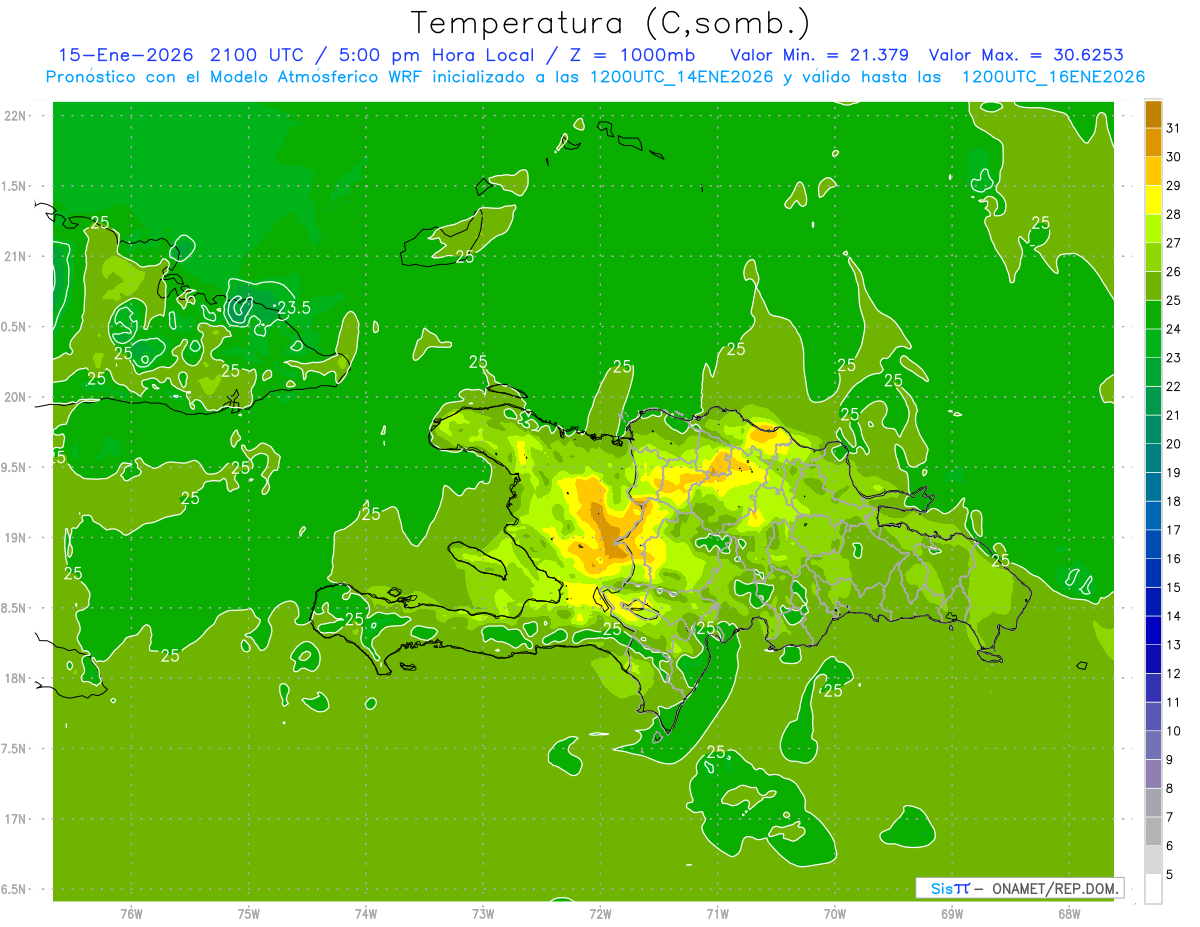
Task: Click the '71W' longitude axis label
Action: (717, 913)
